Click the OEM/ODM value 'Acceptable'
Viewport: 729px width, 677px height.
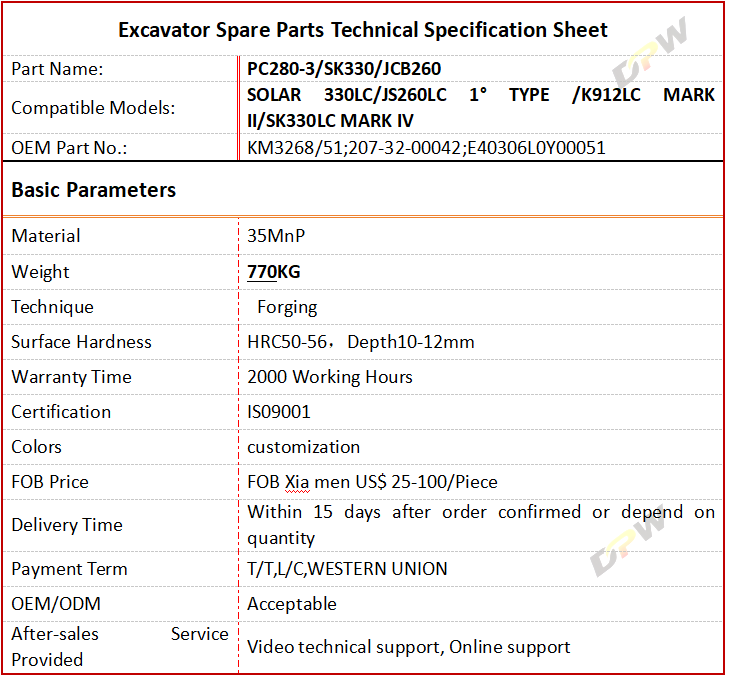coord(292,604)
